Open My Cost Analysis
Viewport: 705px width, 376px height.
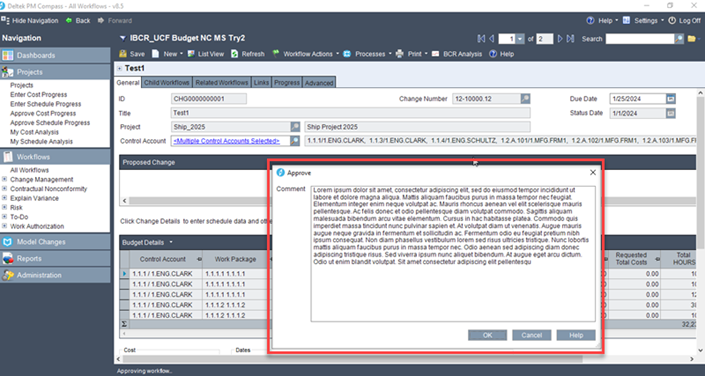coord(35,132)
